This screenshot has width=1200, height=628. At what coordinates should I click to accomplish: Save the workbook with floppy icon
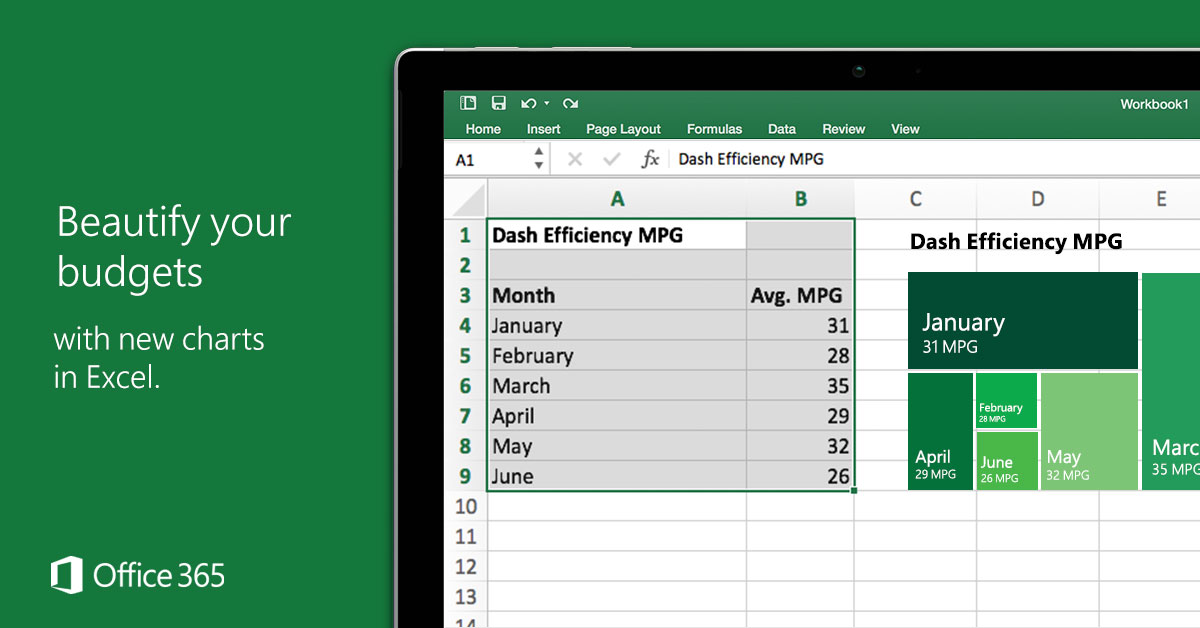tap(498, 103)
